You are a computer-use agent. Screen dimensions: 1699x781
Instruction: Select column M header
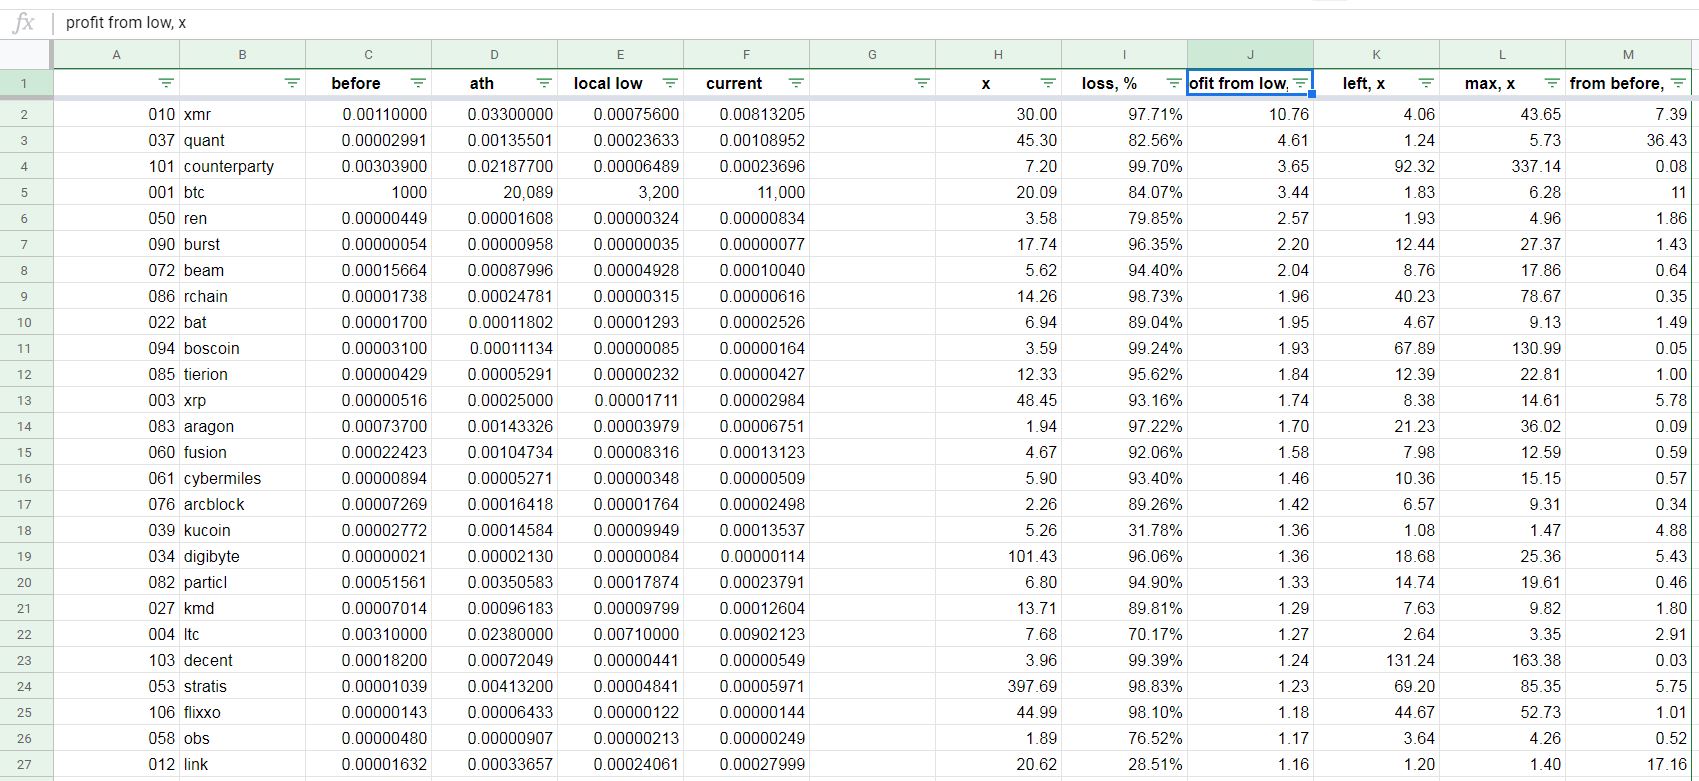coord(1628,55)
